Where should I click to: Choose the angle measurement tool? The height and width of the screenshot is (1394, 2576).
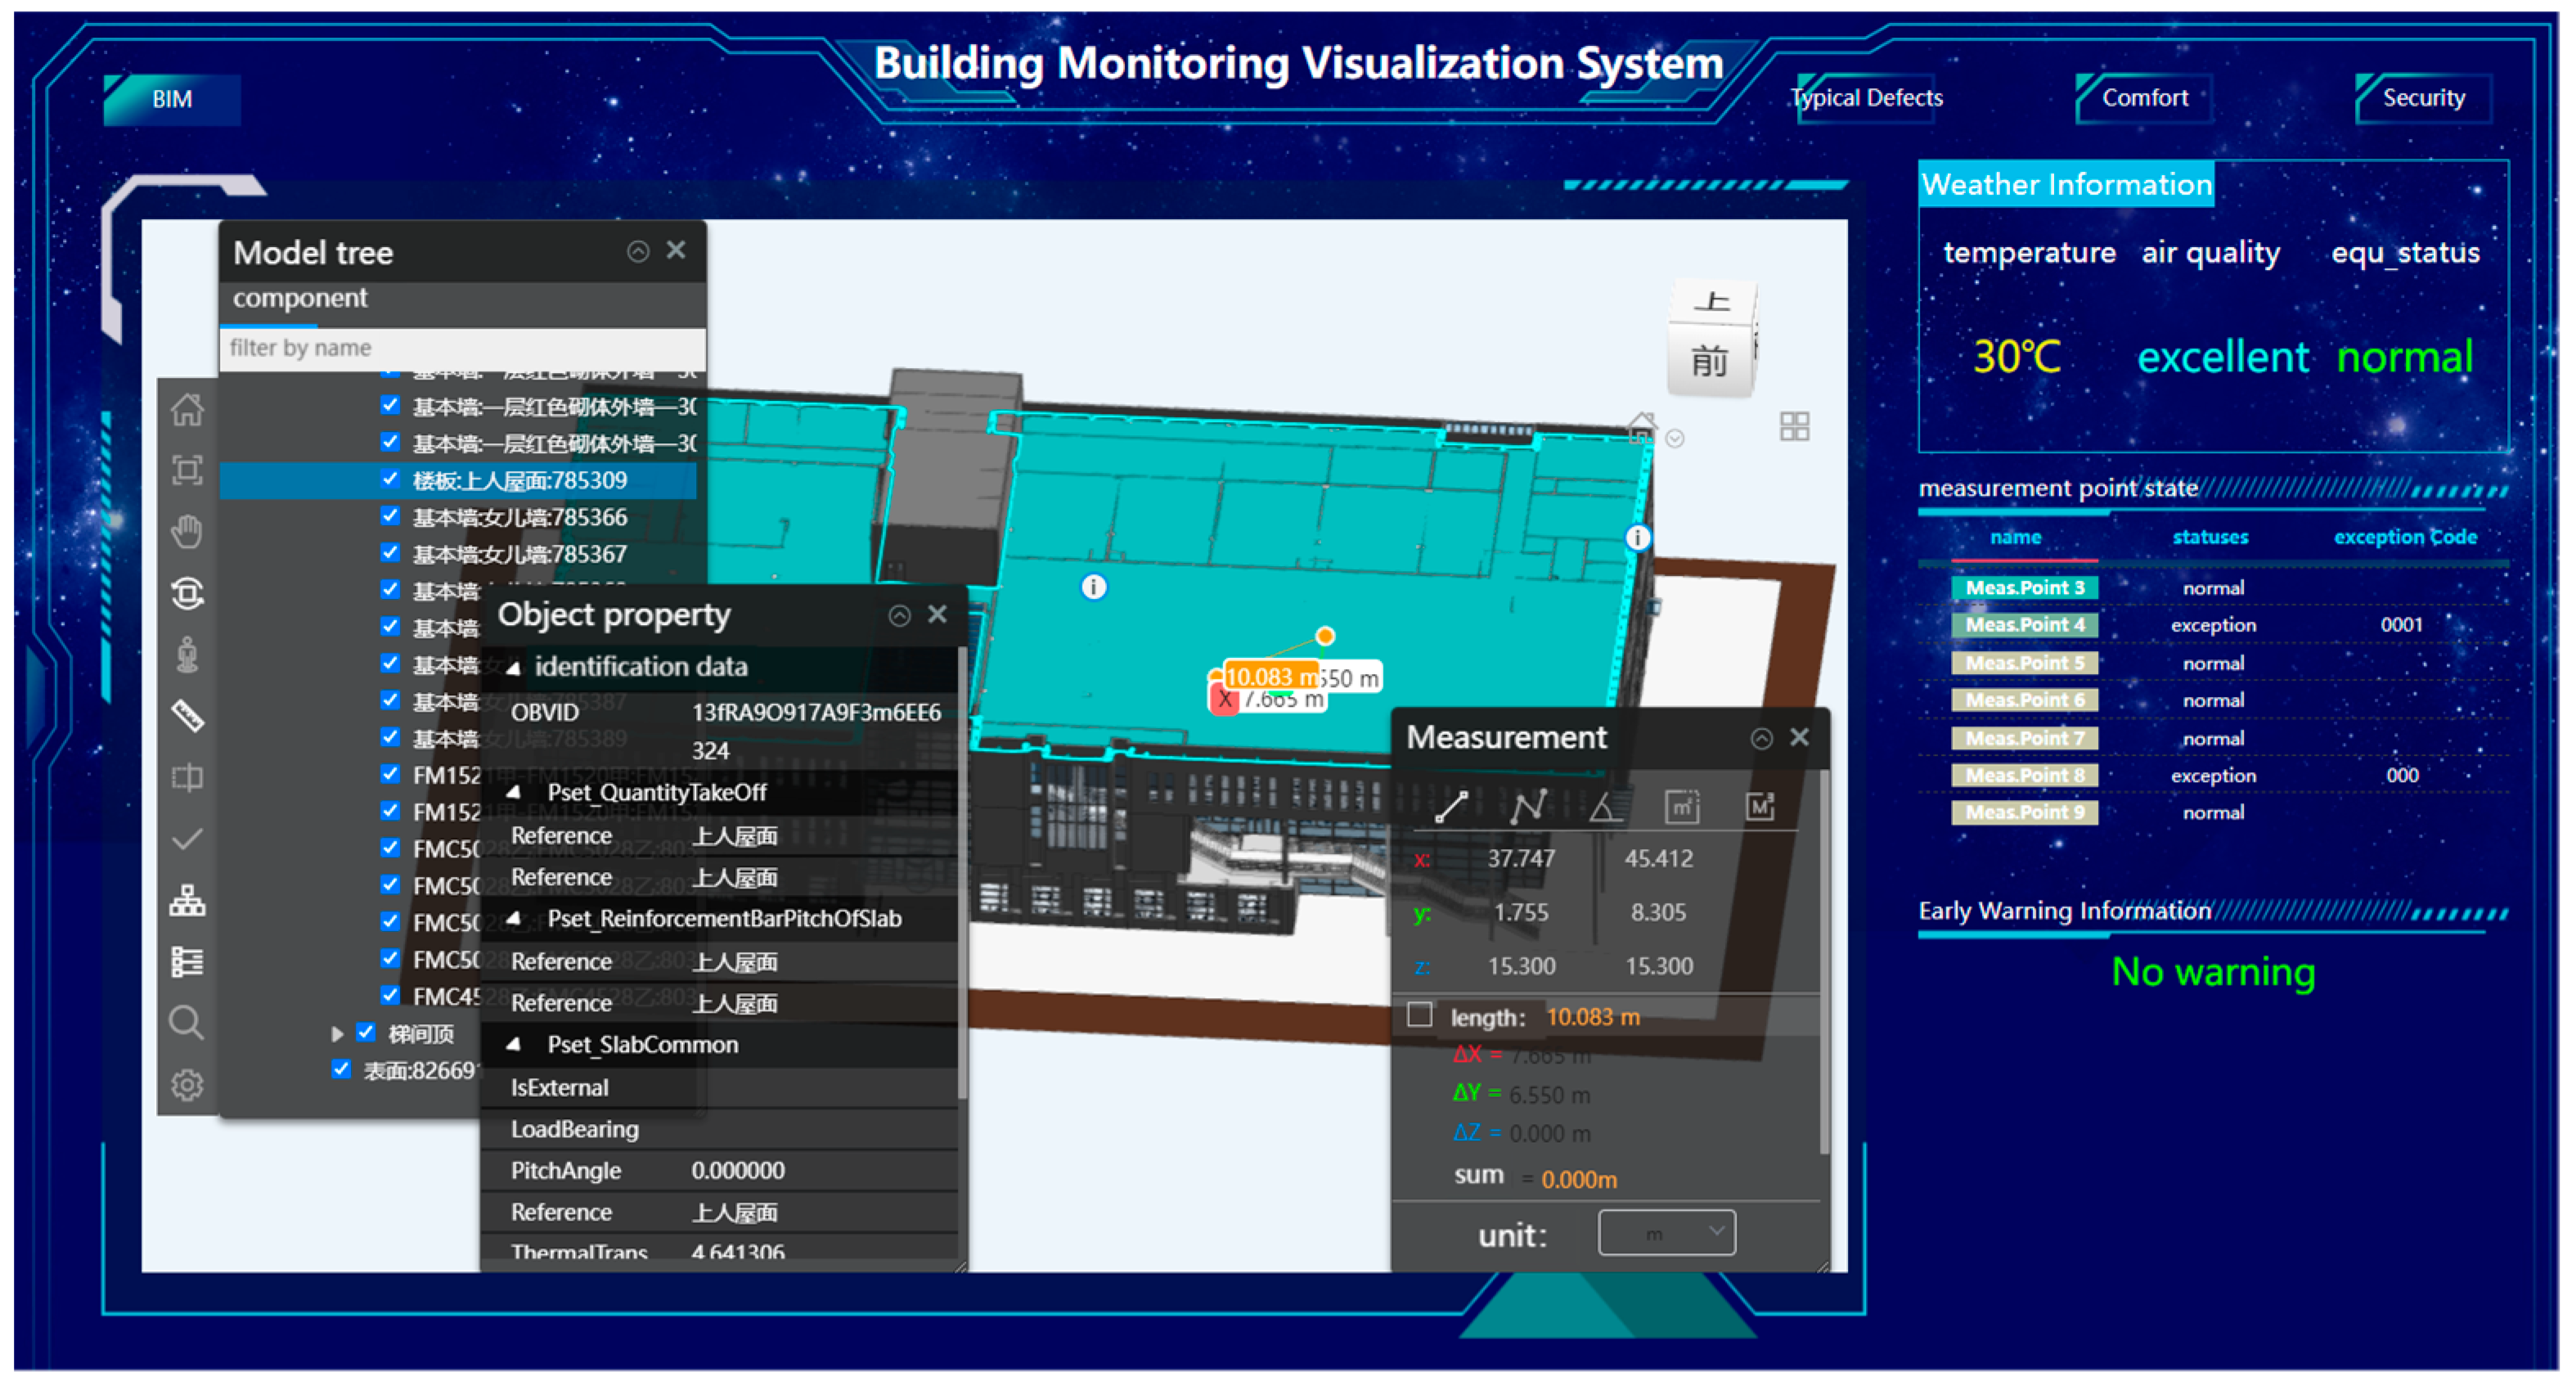pyautogui.click(x=1604, y=807)
